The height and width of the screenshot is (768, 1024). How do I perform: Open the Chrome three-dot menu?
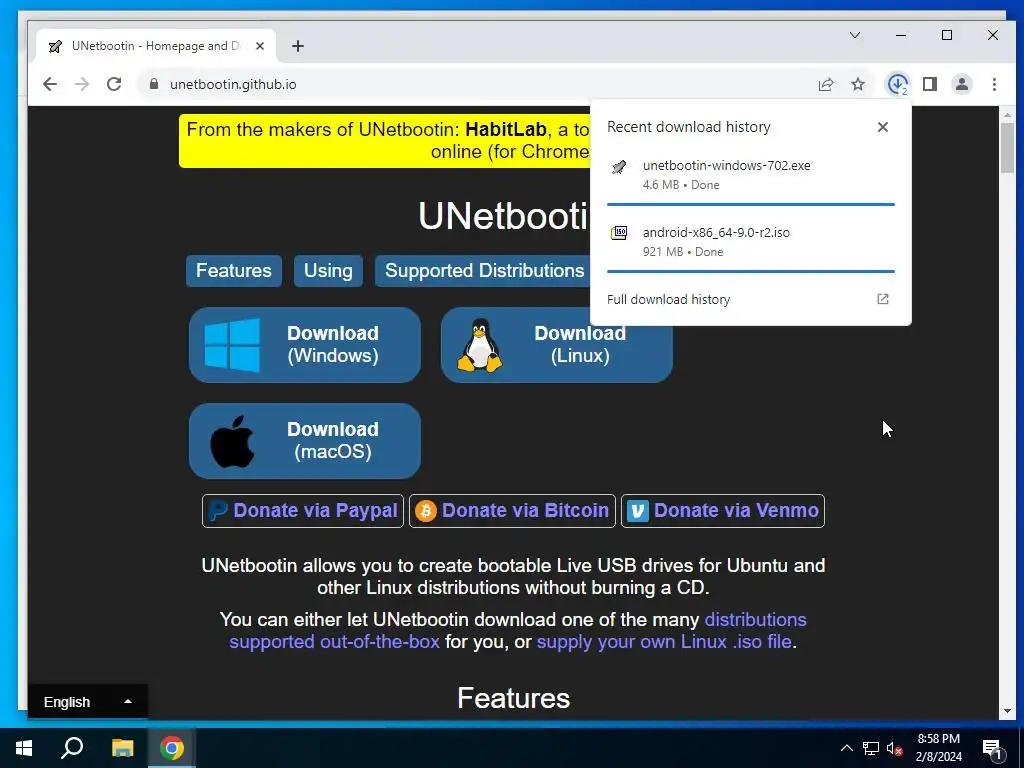(x=994, y=84)
